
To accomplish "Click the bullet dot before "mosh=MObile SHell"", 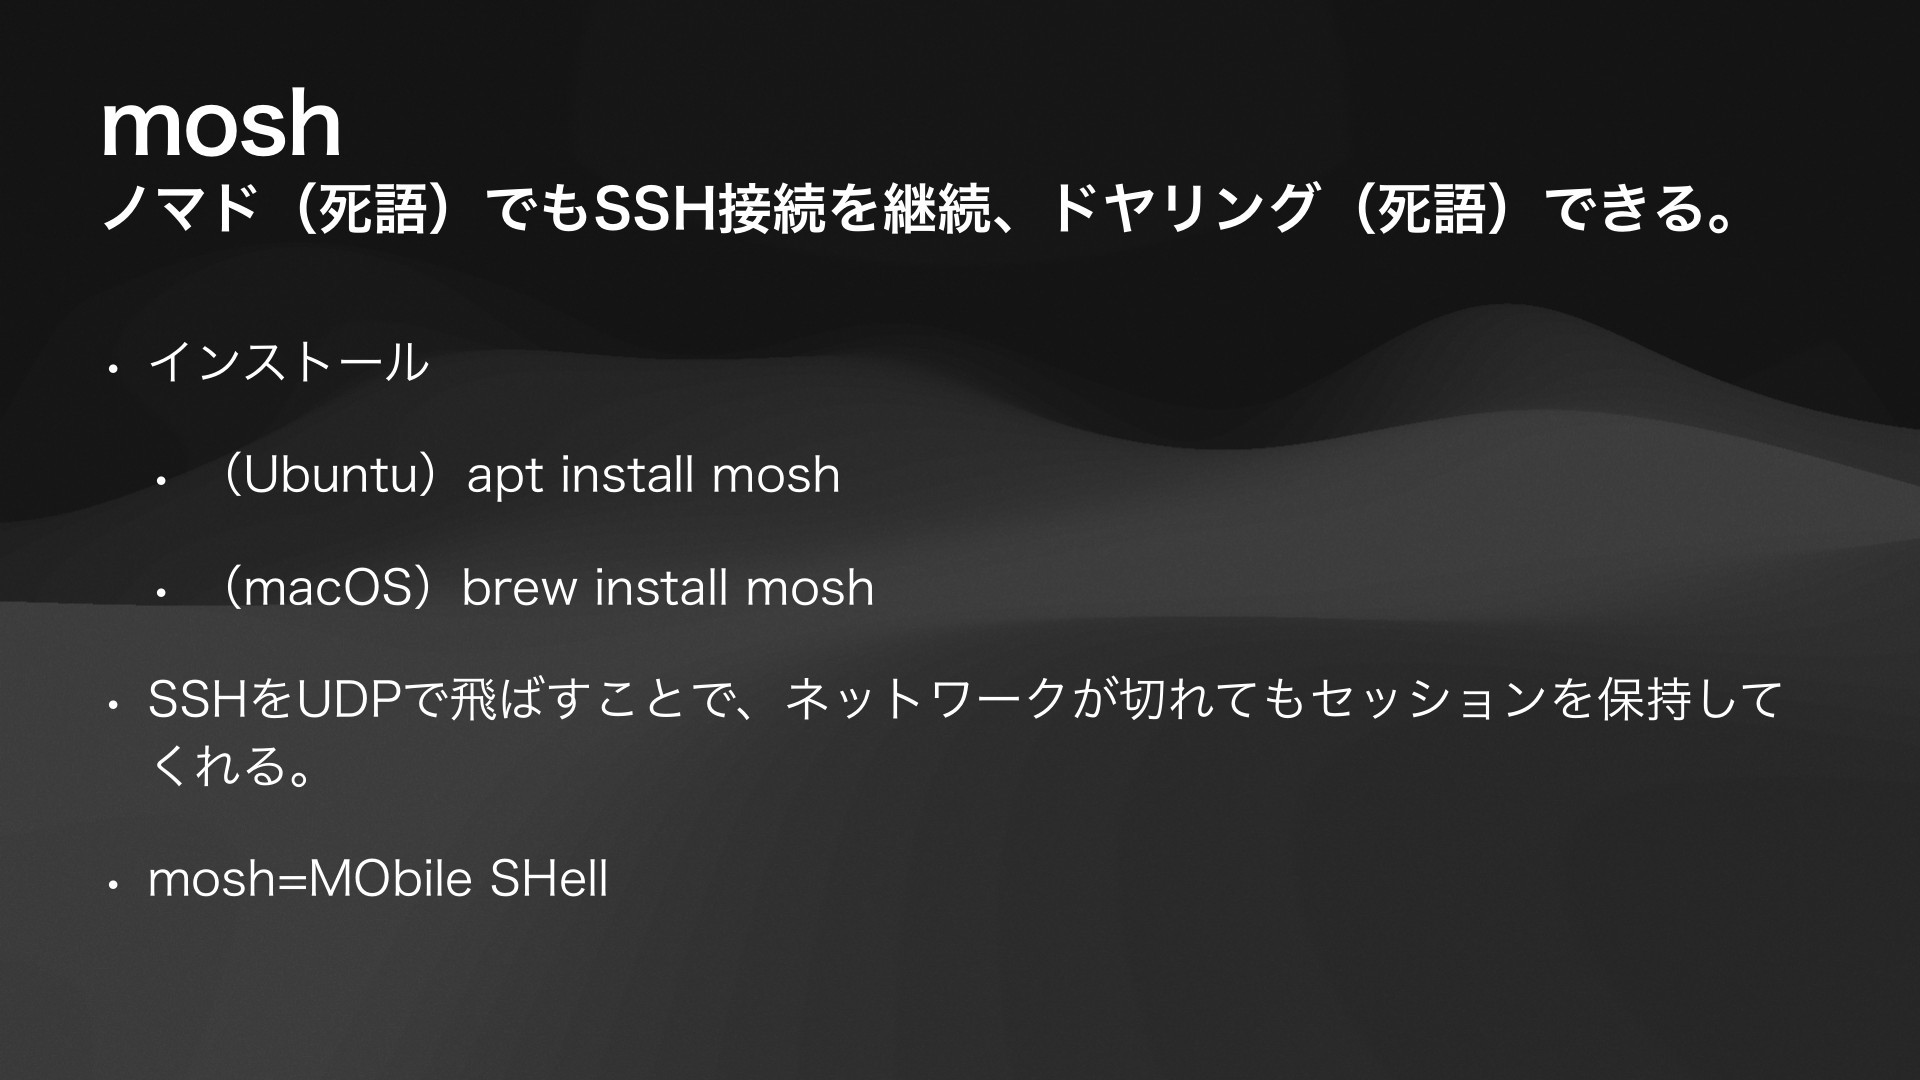I will [114, 886].
